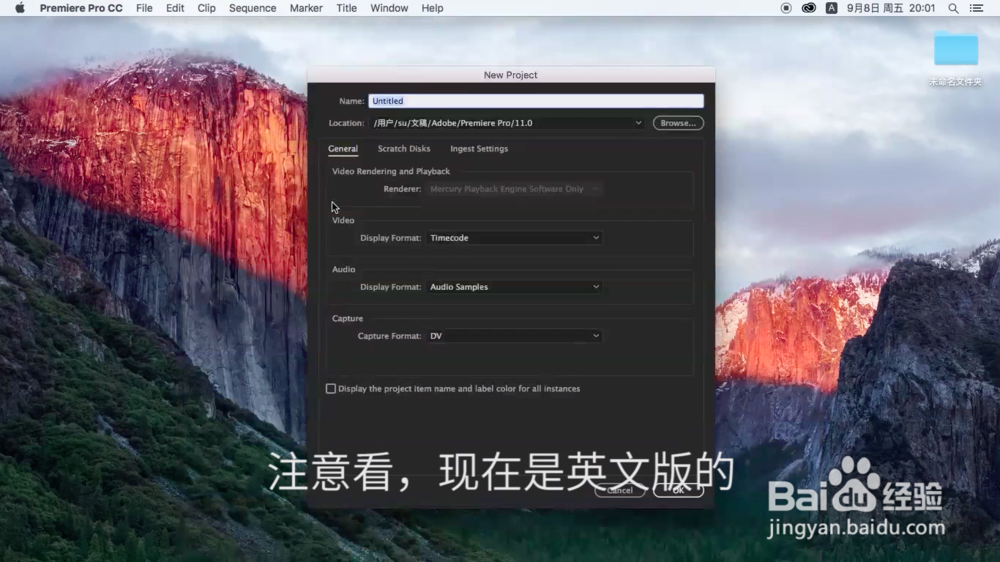This screenshot has height=562, width=1000.
Task: Open the Clip menu
Action: [206, 8]
